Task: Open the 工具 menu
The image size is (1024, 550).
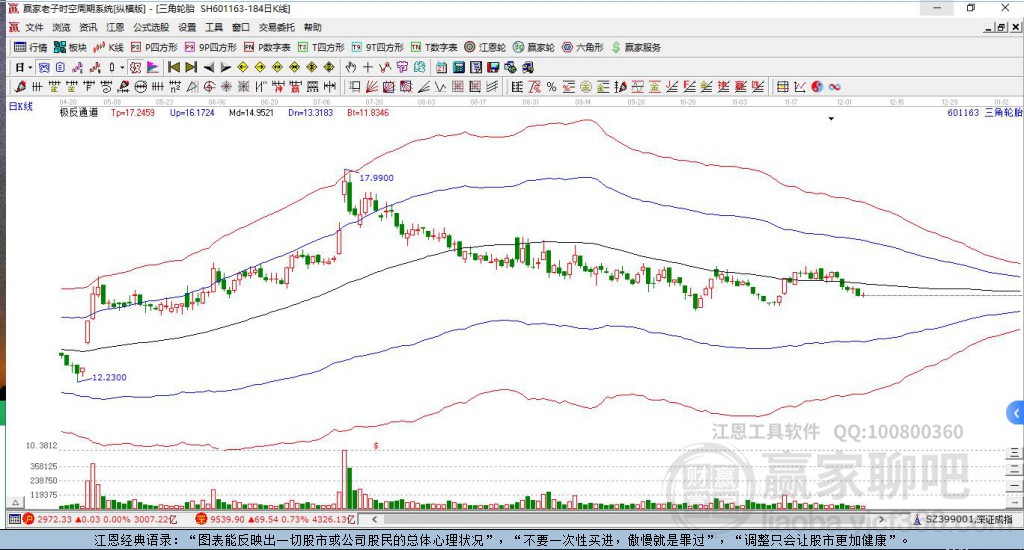Action: click(x=214, y=27)
